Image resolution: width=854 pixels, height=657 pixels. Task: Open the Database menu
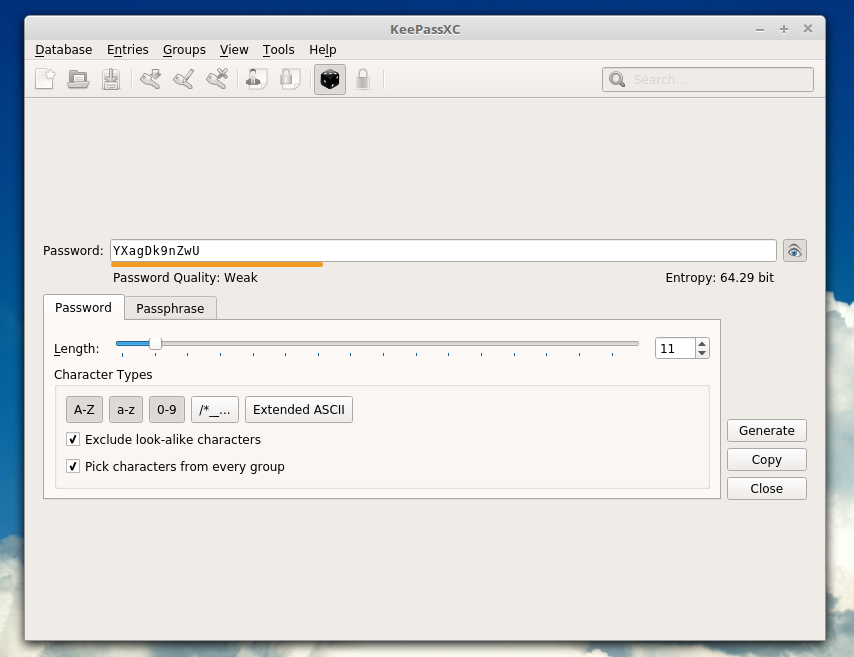[64, 50]
